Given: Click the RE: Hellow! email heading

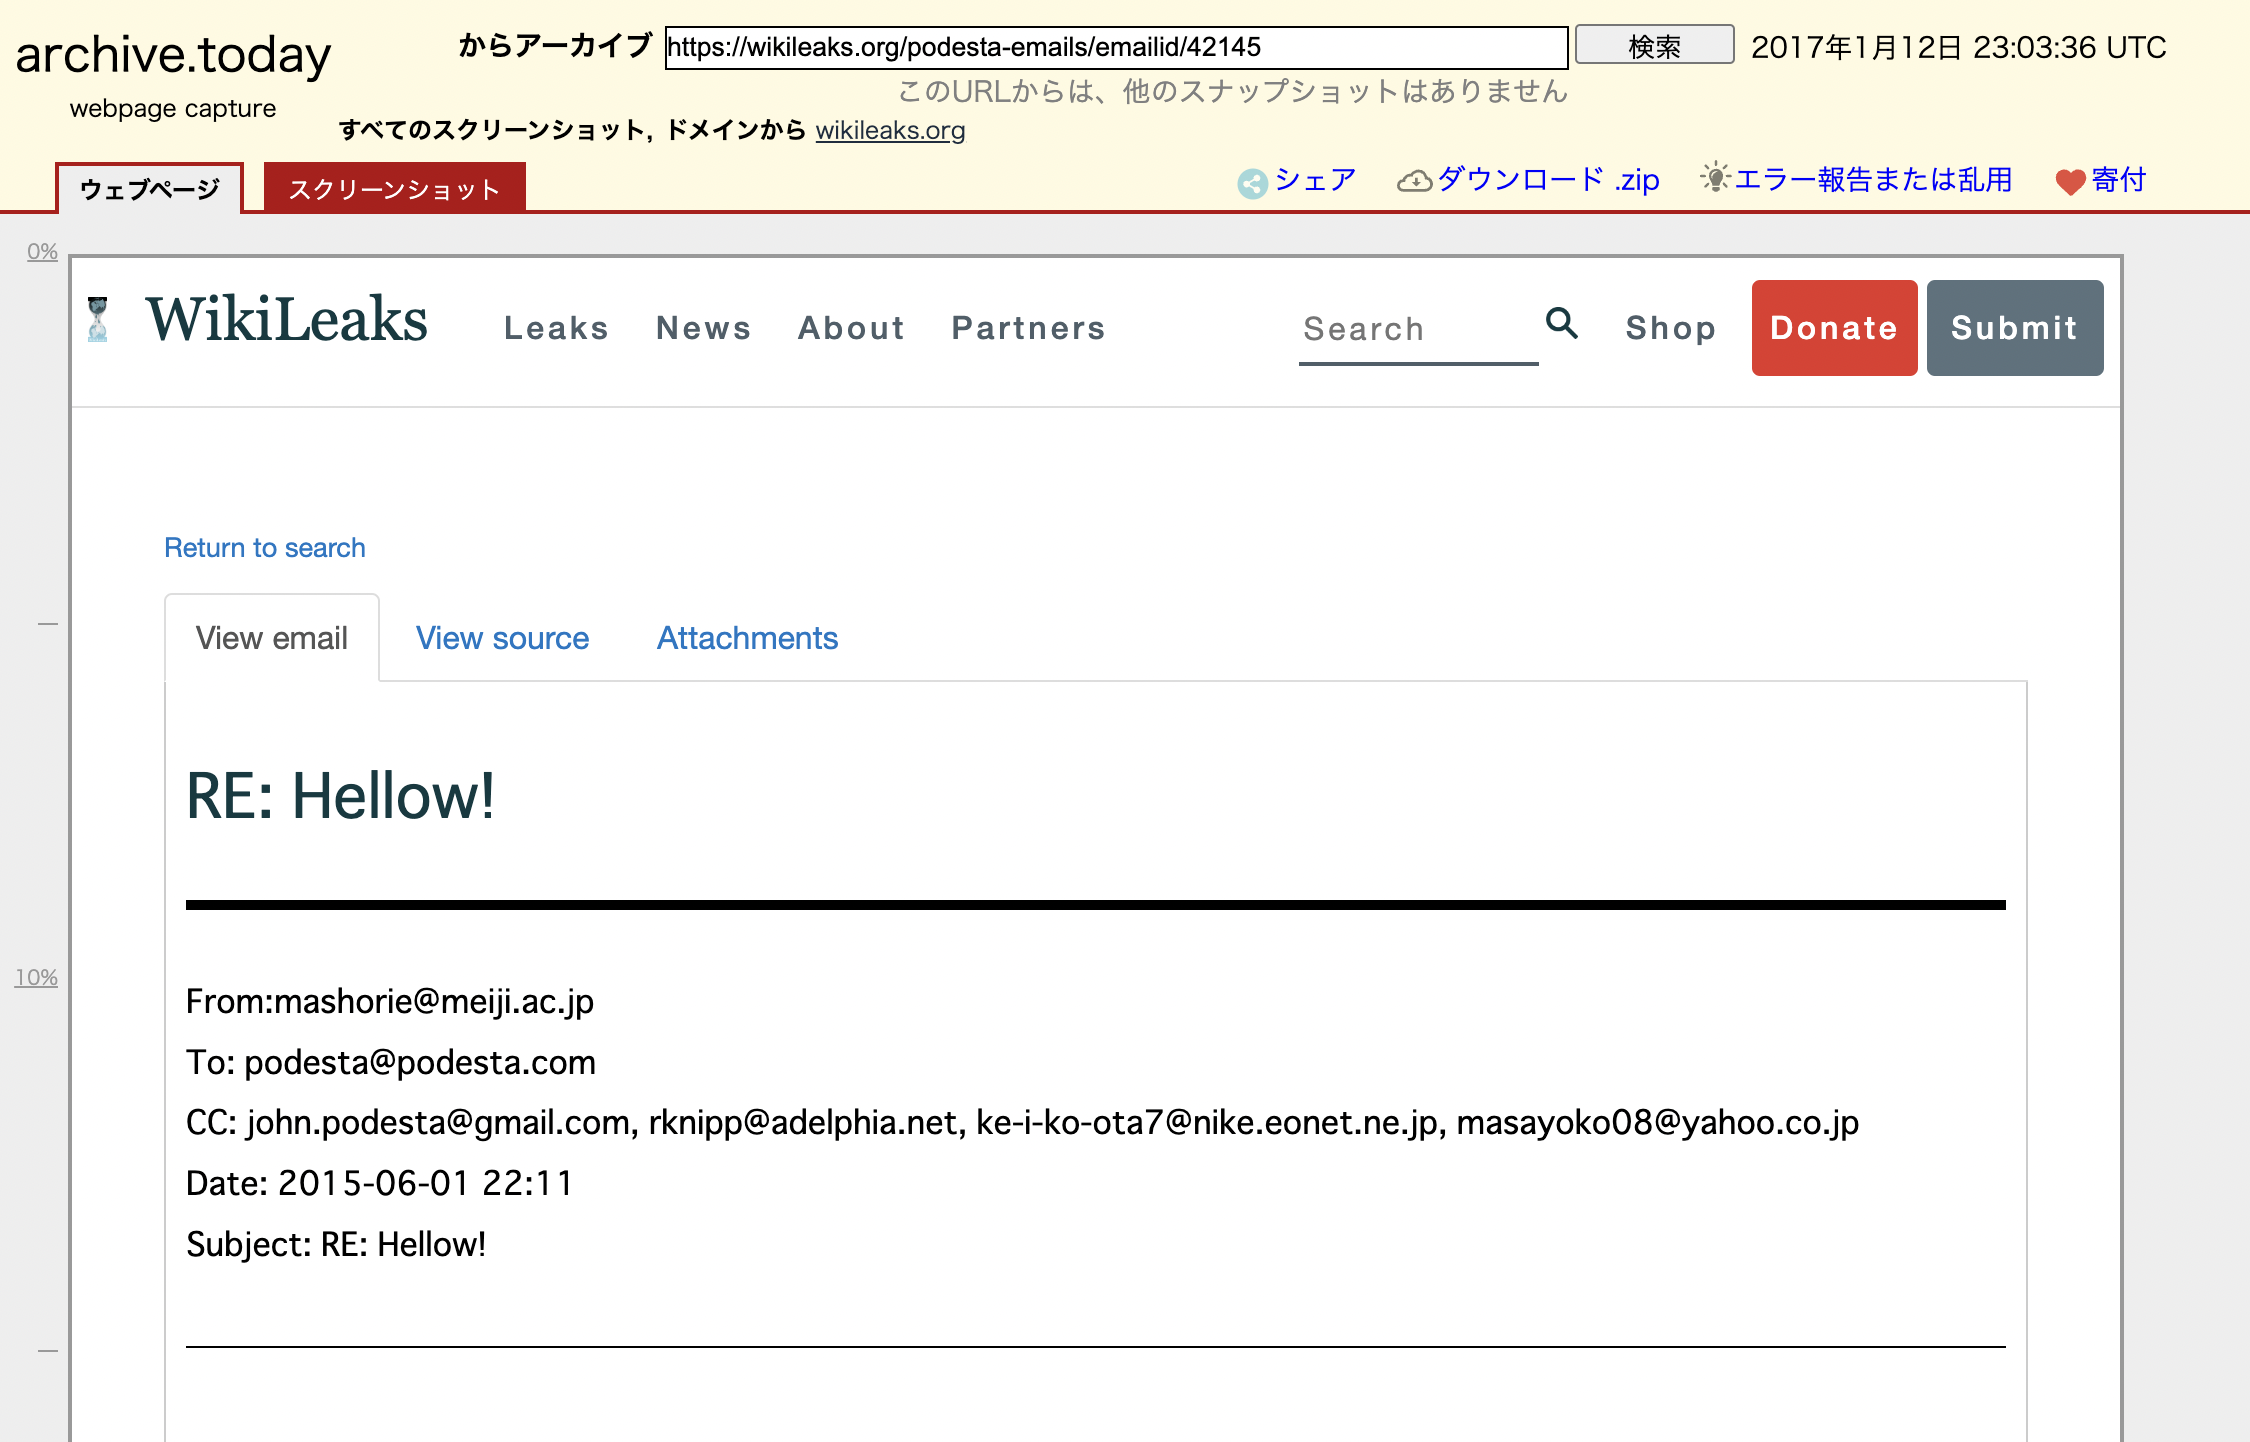Looking at the screenshot, I should (x=340, y=796).
